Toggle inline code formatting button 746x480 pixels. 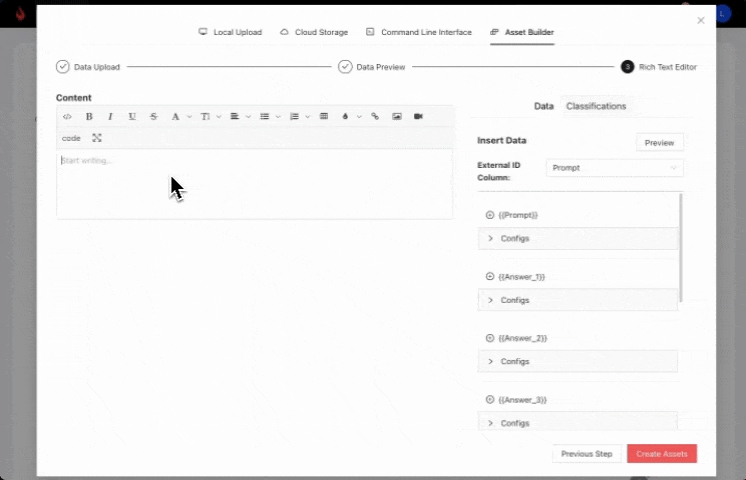(71, 138)
